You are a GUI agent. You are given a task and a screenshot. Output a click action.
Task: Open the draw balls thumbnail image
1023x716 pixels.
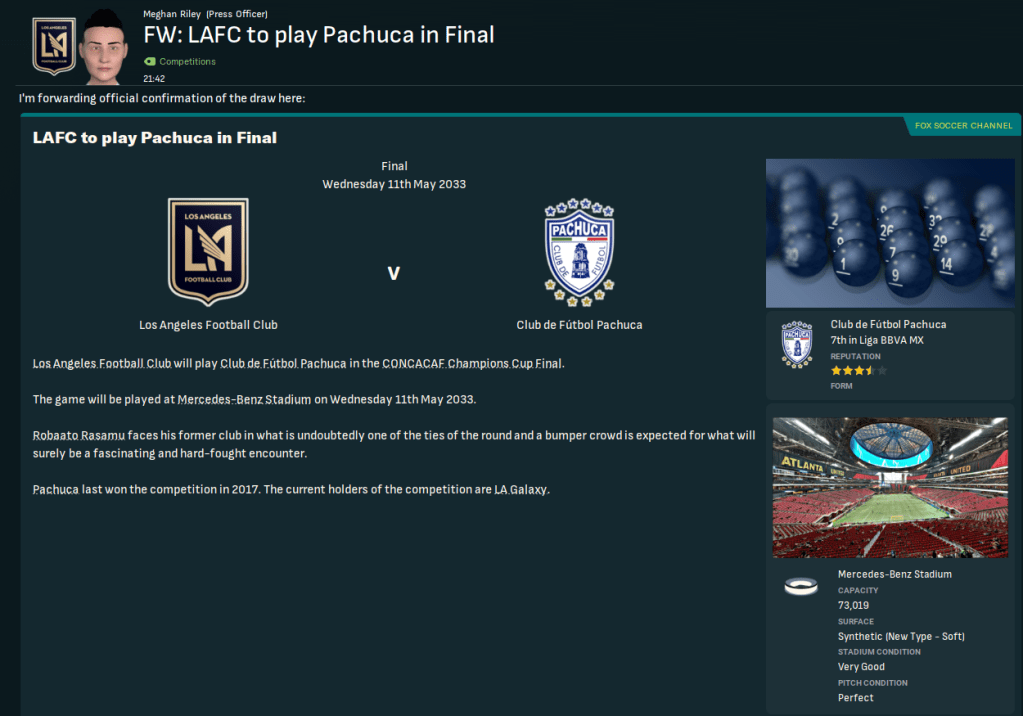coord(890,233)
